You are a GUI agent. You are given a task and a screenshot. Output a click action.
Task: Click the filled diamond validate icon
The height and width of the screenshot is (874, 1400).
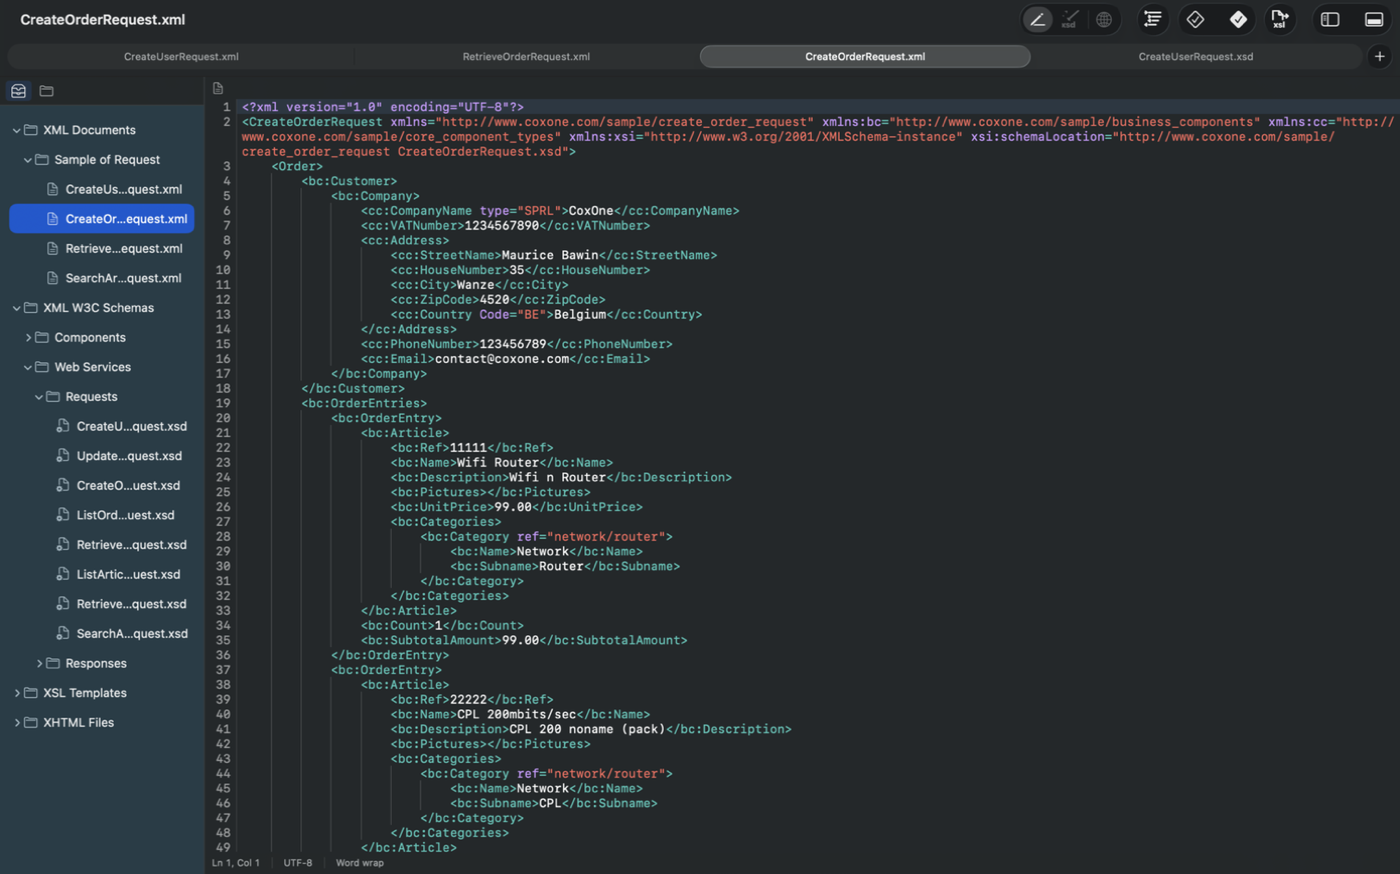[x=1238, y=19]
